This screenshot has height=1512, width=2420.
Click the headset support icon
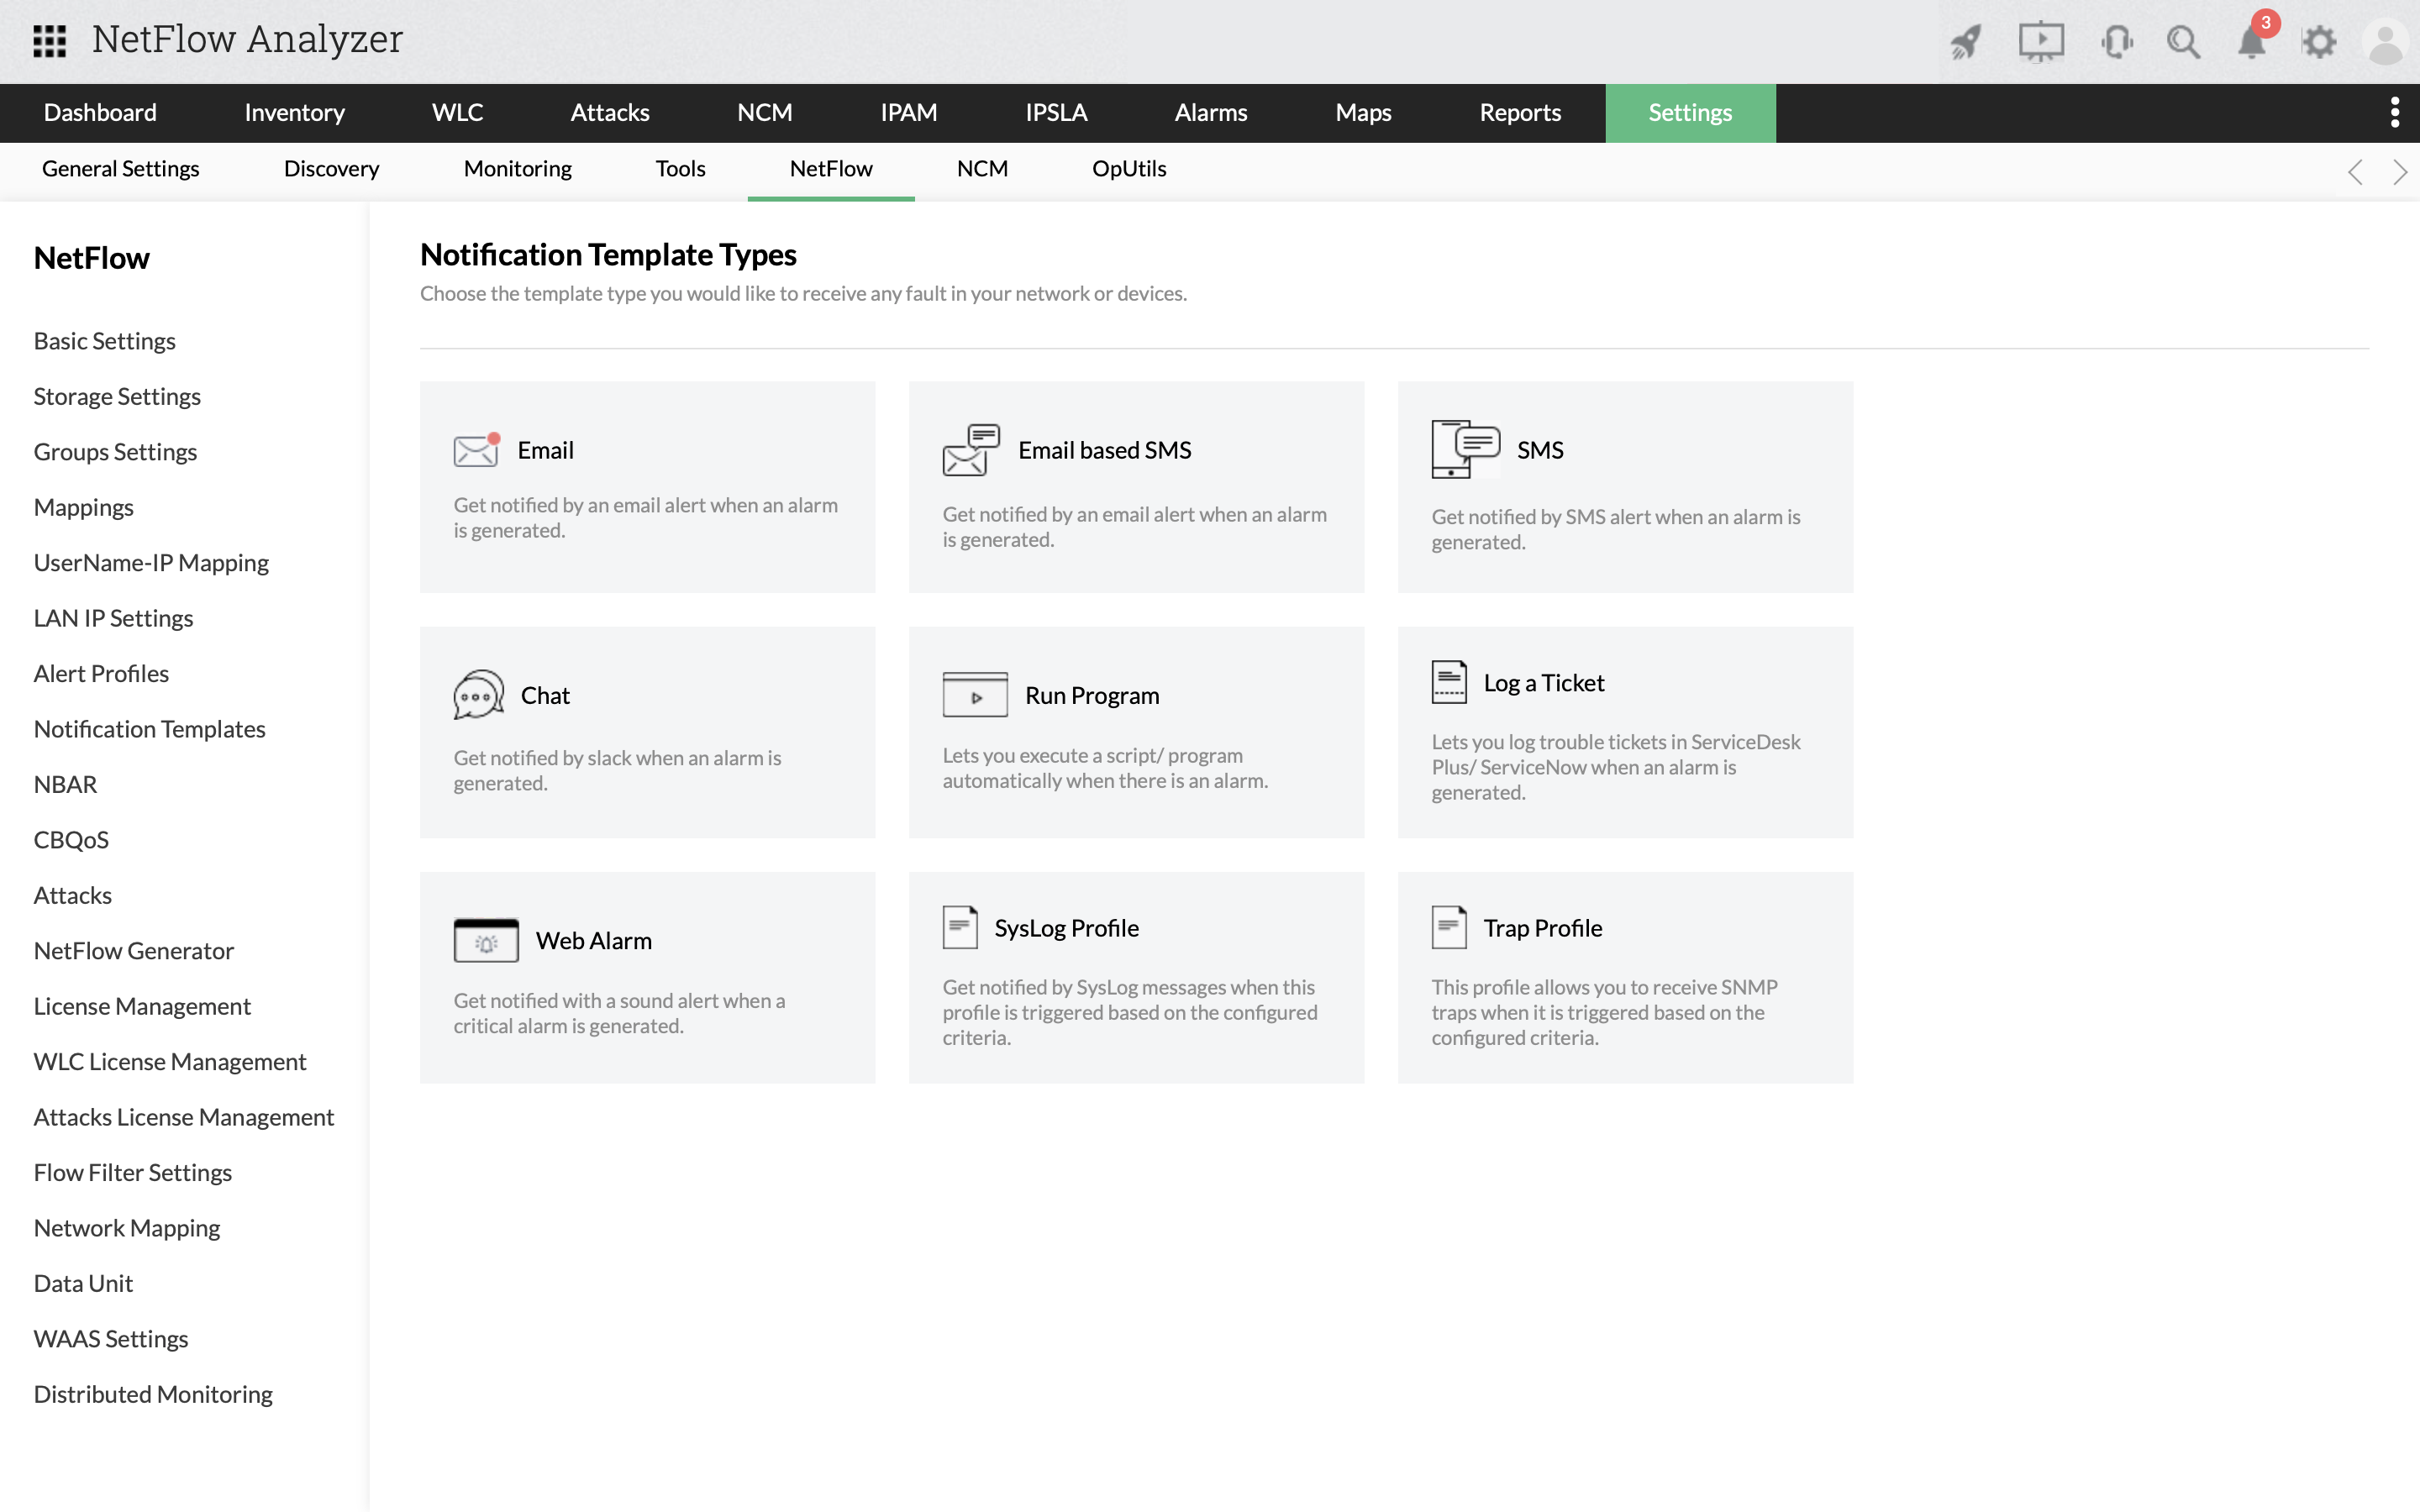[2116, 41]
